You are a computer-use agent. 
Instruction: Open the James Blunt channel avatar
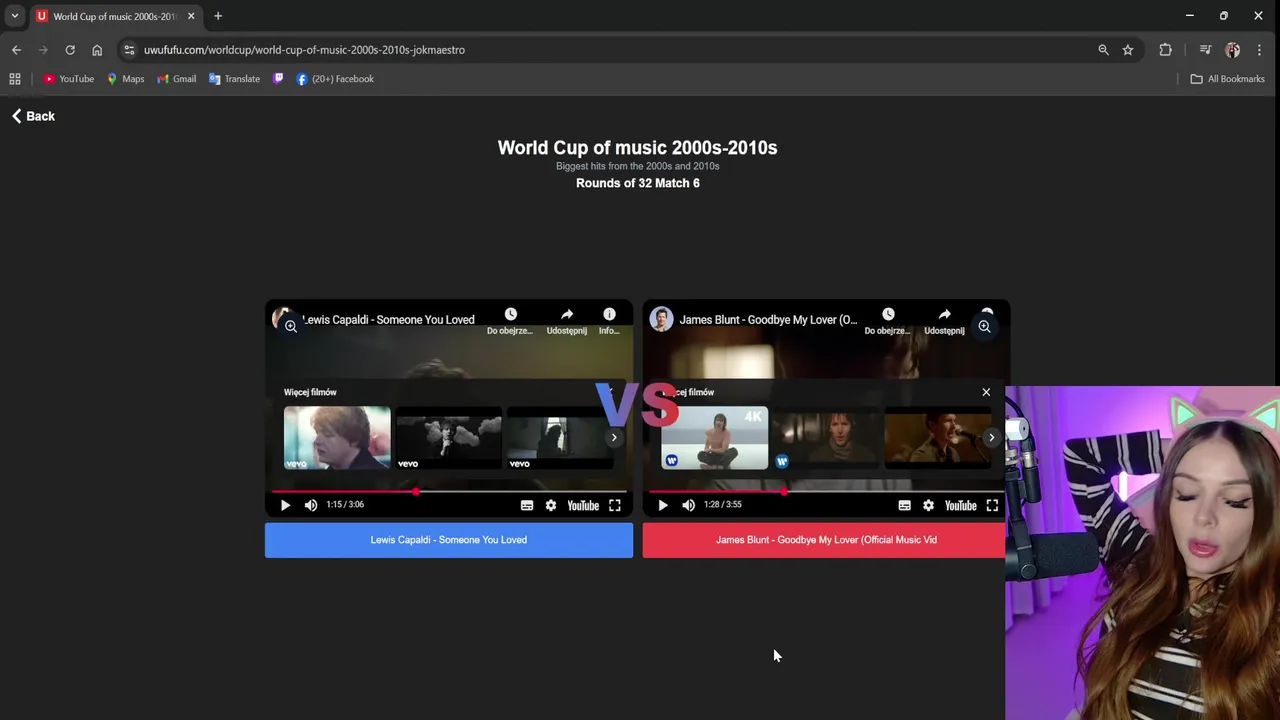(661, 319)
